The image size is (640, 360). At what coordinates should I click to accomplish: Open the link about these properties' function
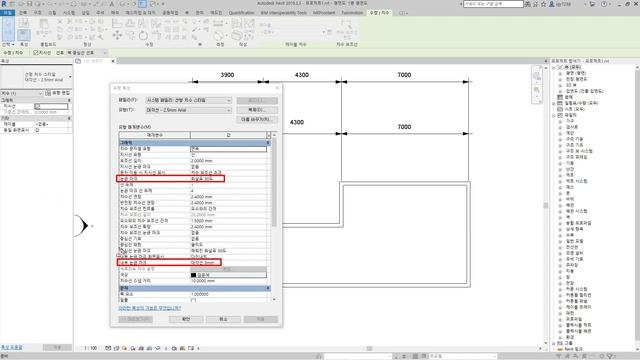(149, 308)
